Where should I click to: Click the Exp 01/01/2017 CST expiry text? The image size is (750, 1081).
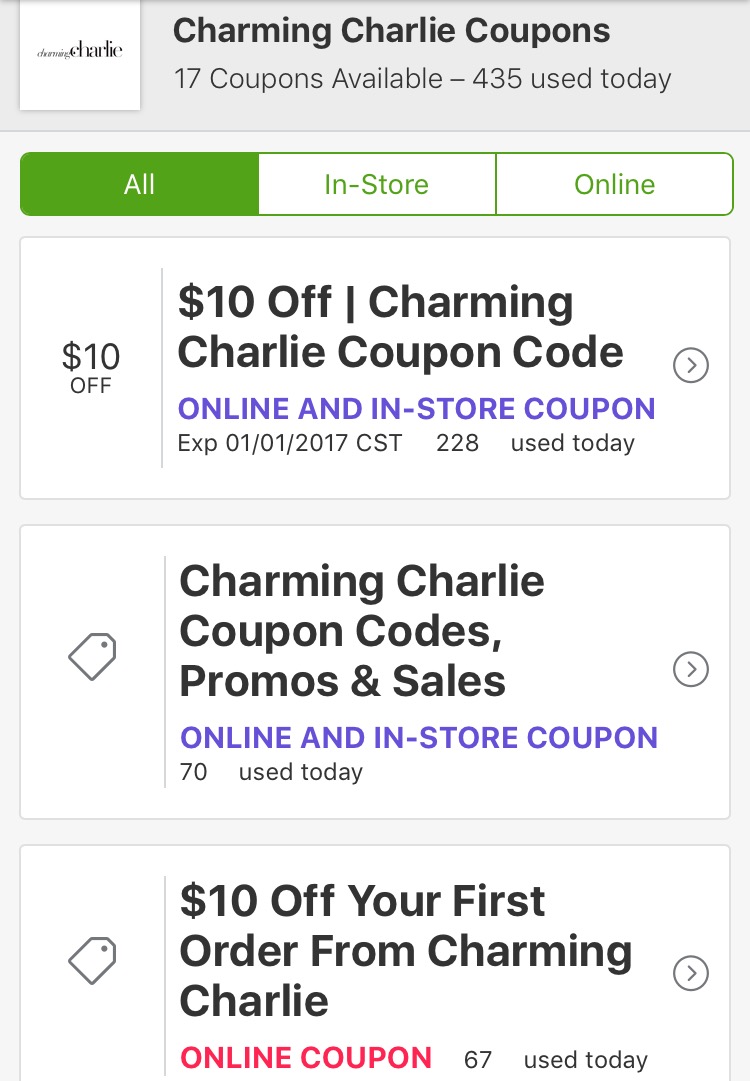coord(290,443)
